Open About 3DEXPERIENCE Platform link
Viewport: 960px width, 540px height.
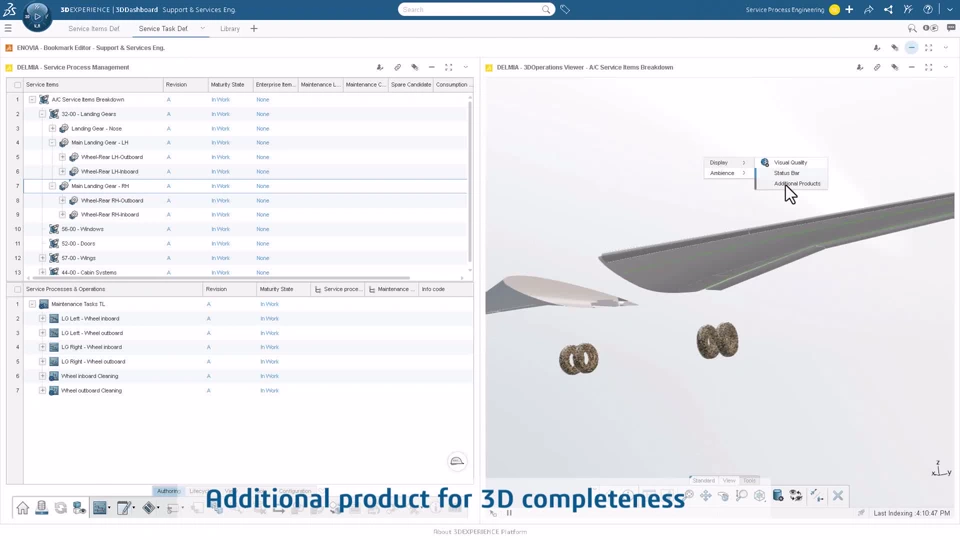(480, 532)
